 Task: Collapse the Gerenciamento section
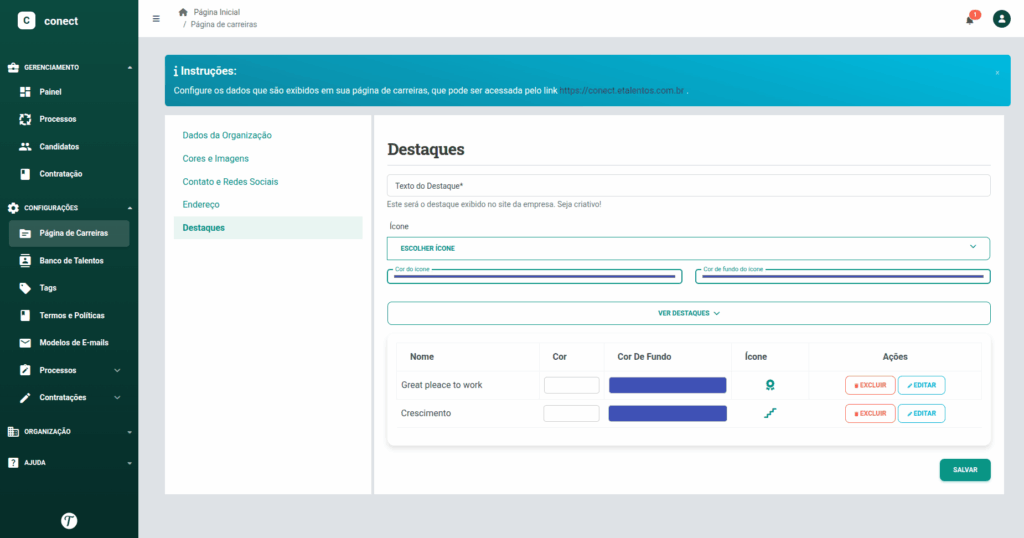pos(129,68)
